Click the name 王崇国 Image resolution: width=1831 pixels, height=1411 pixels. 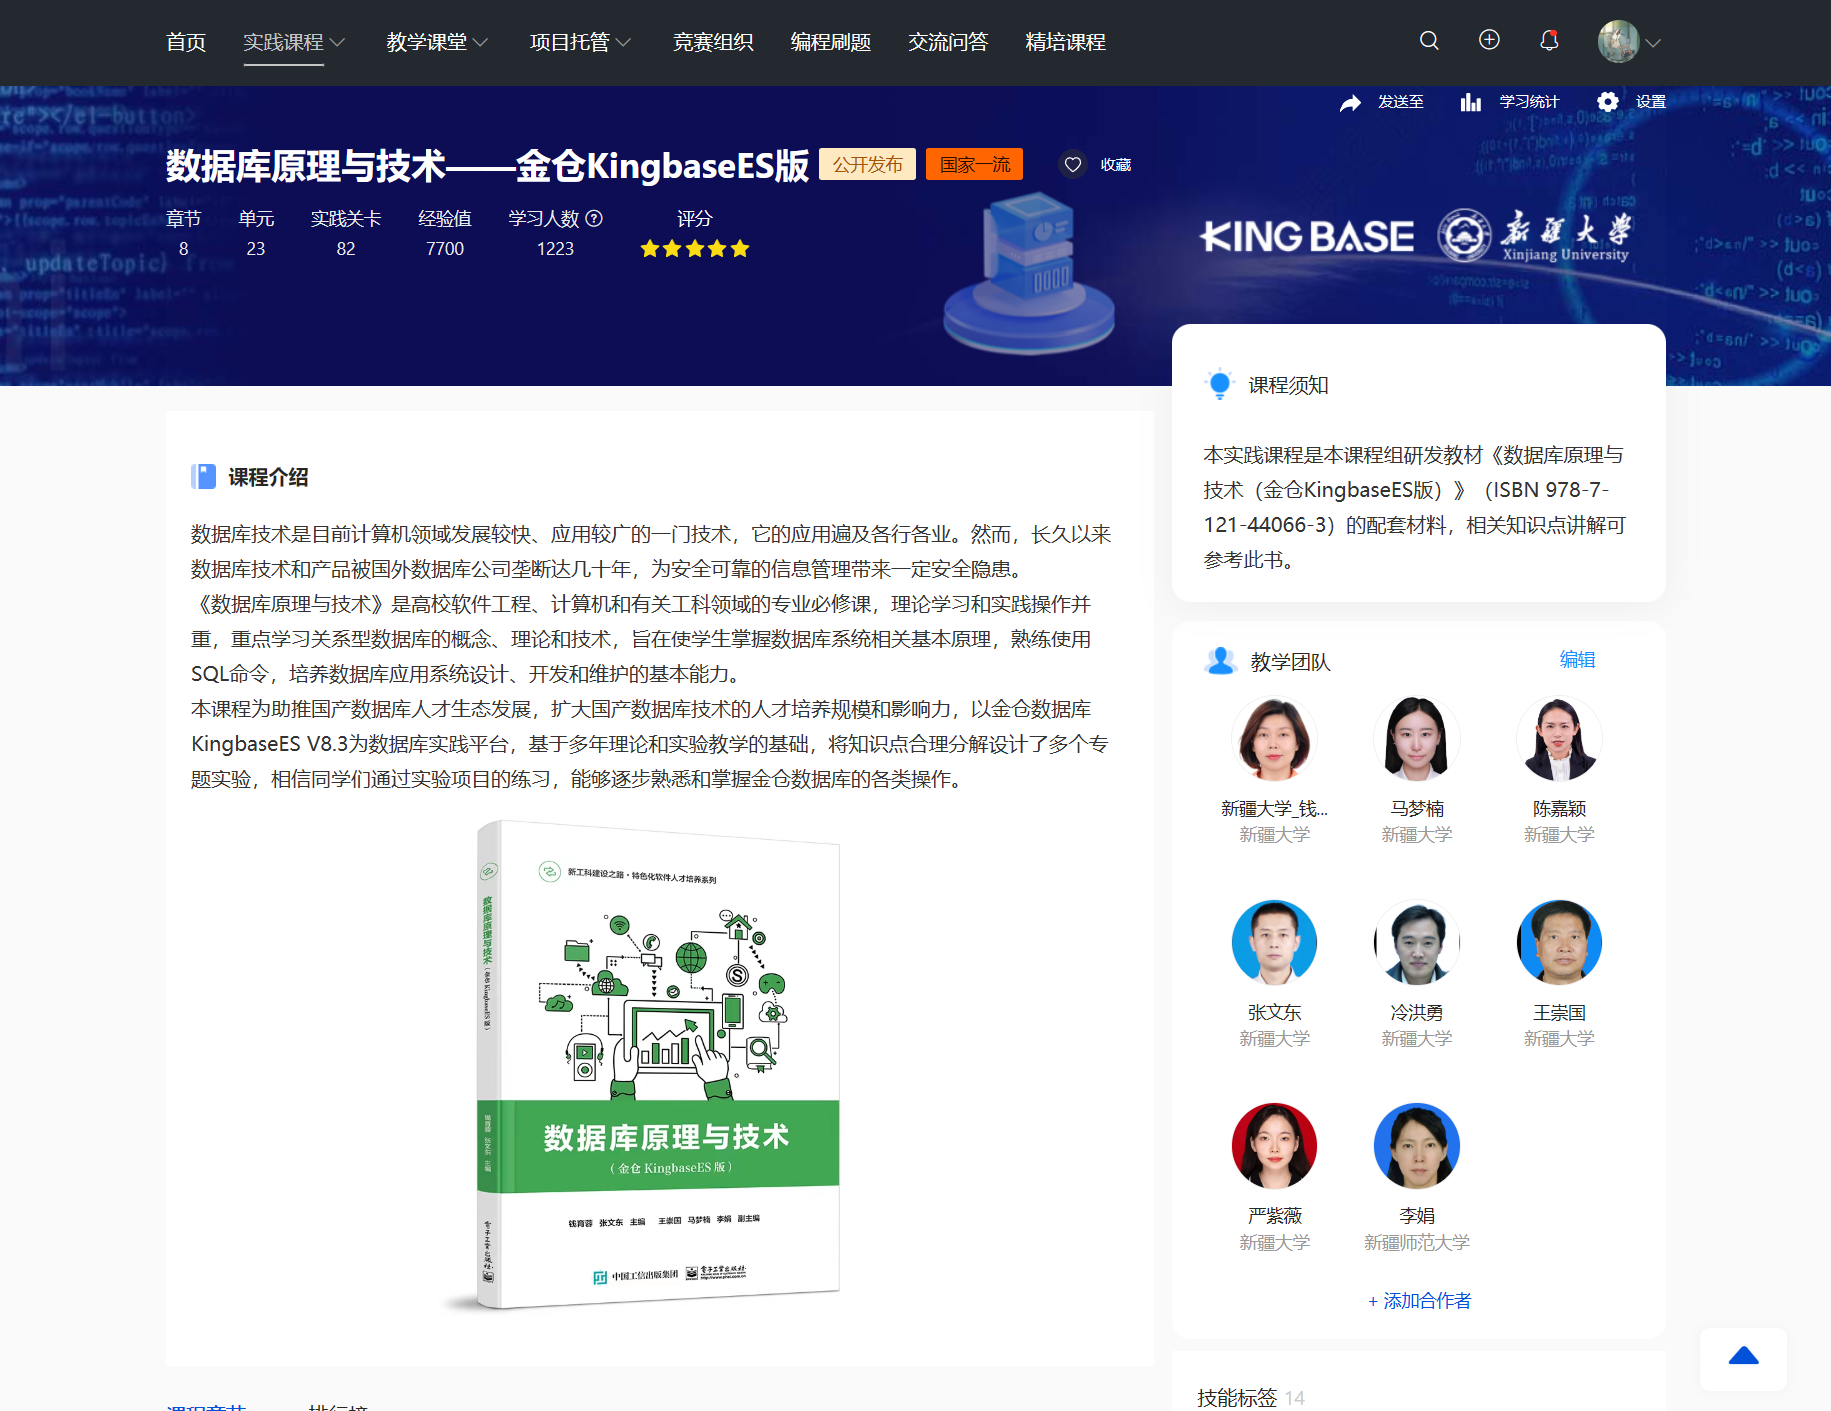(x=1559, y=1012)
